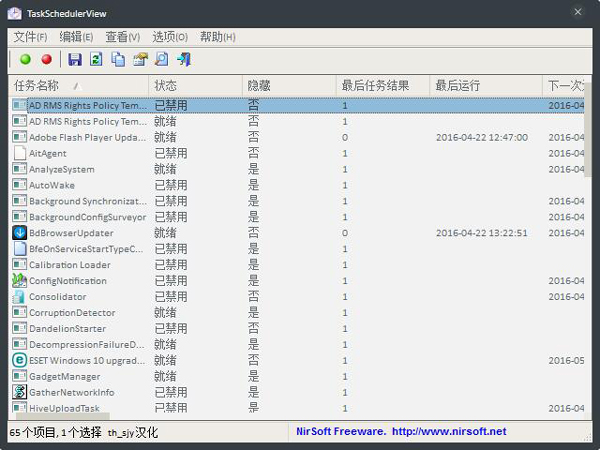Select the DecompressionFailureD... task name
The image size is (600, 450).
click(x=87, y=345)
